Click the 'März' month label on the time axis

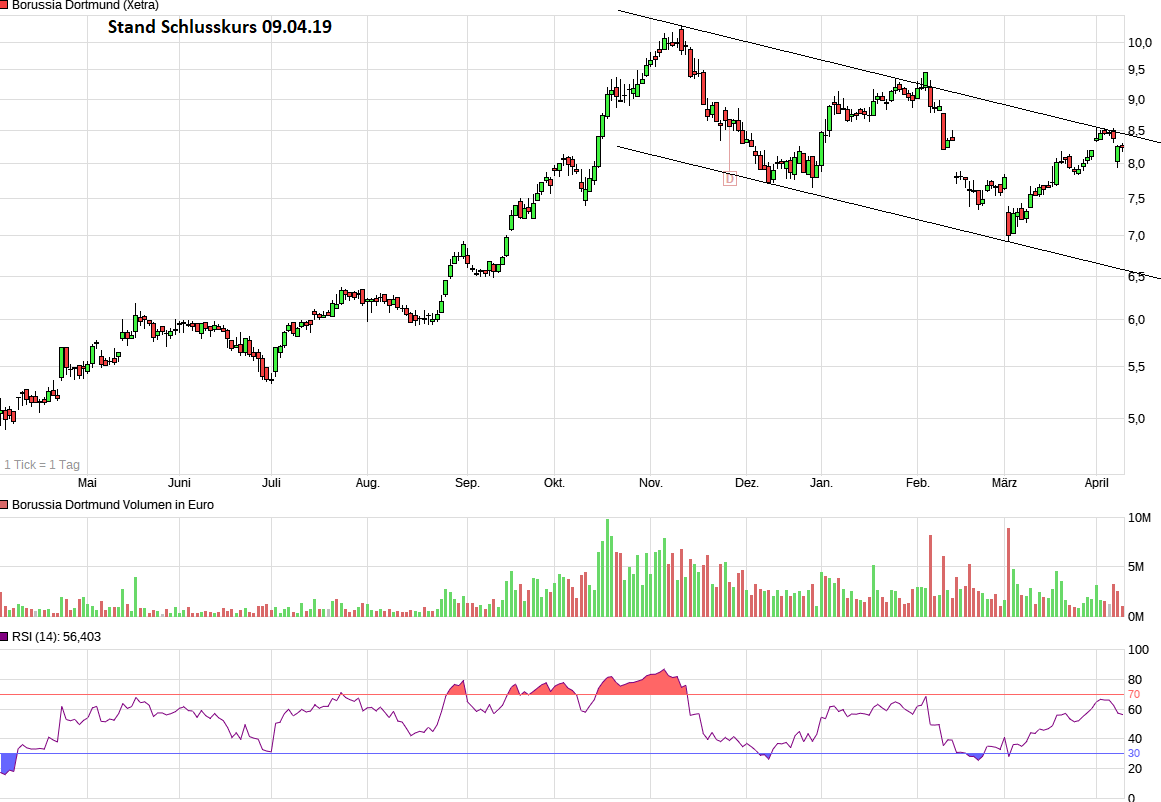(x=1004, y=483)
